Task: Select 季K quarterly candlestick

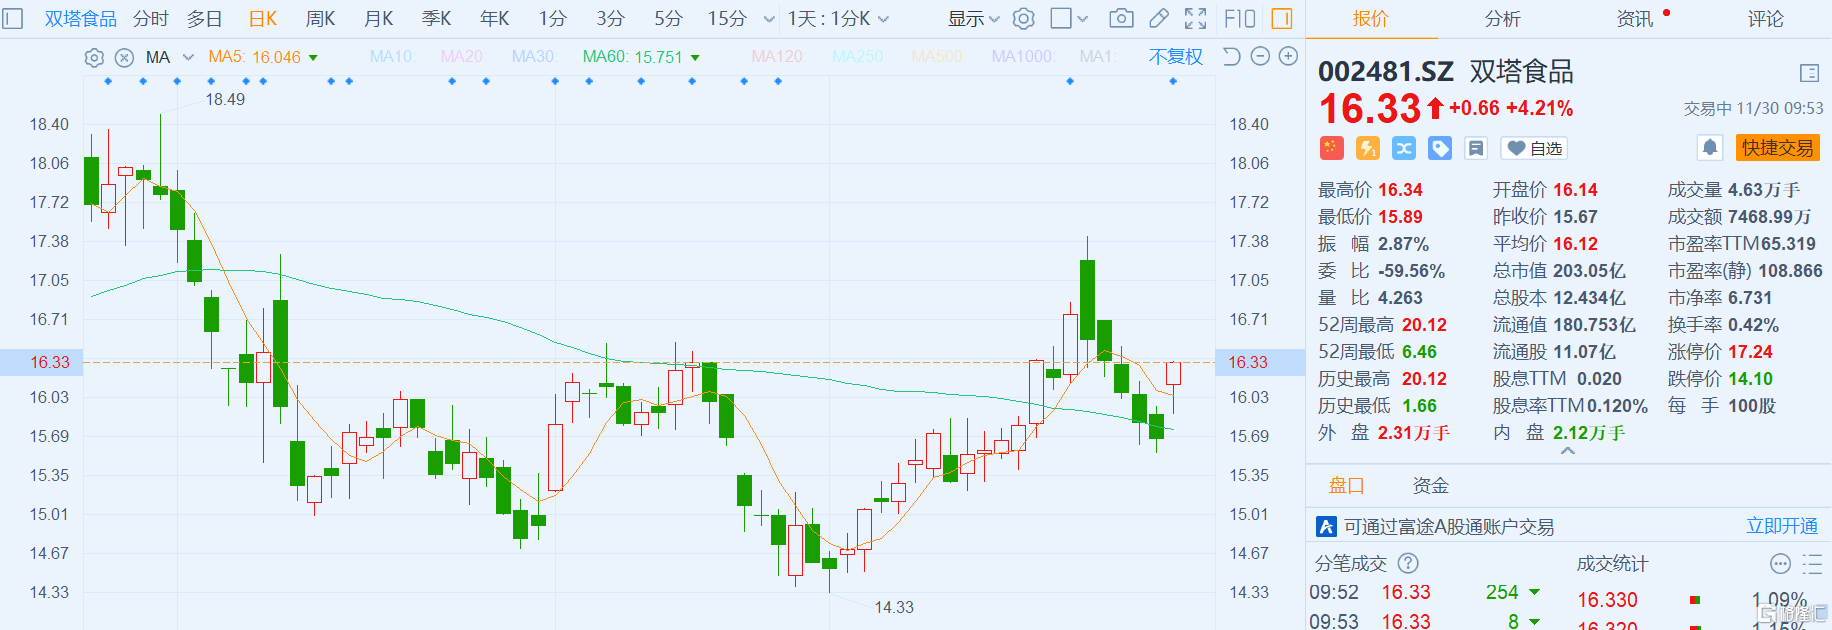Action: 437,19
